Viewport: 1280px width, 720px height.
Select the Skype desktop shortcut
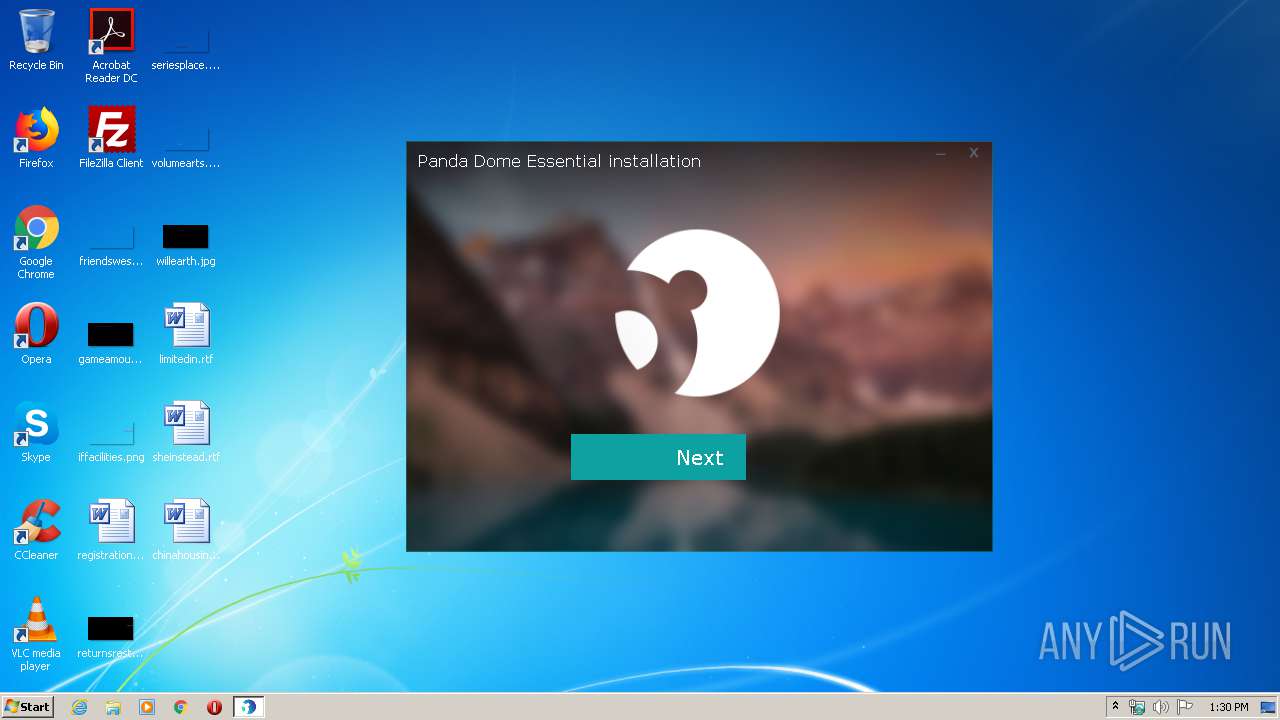tap(36, 432)
